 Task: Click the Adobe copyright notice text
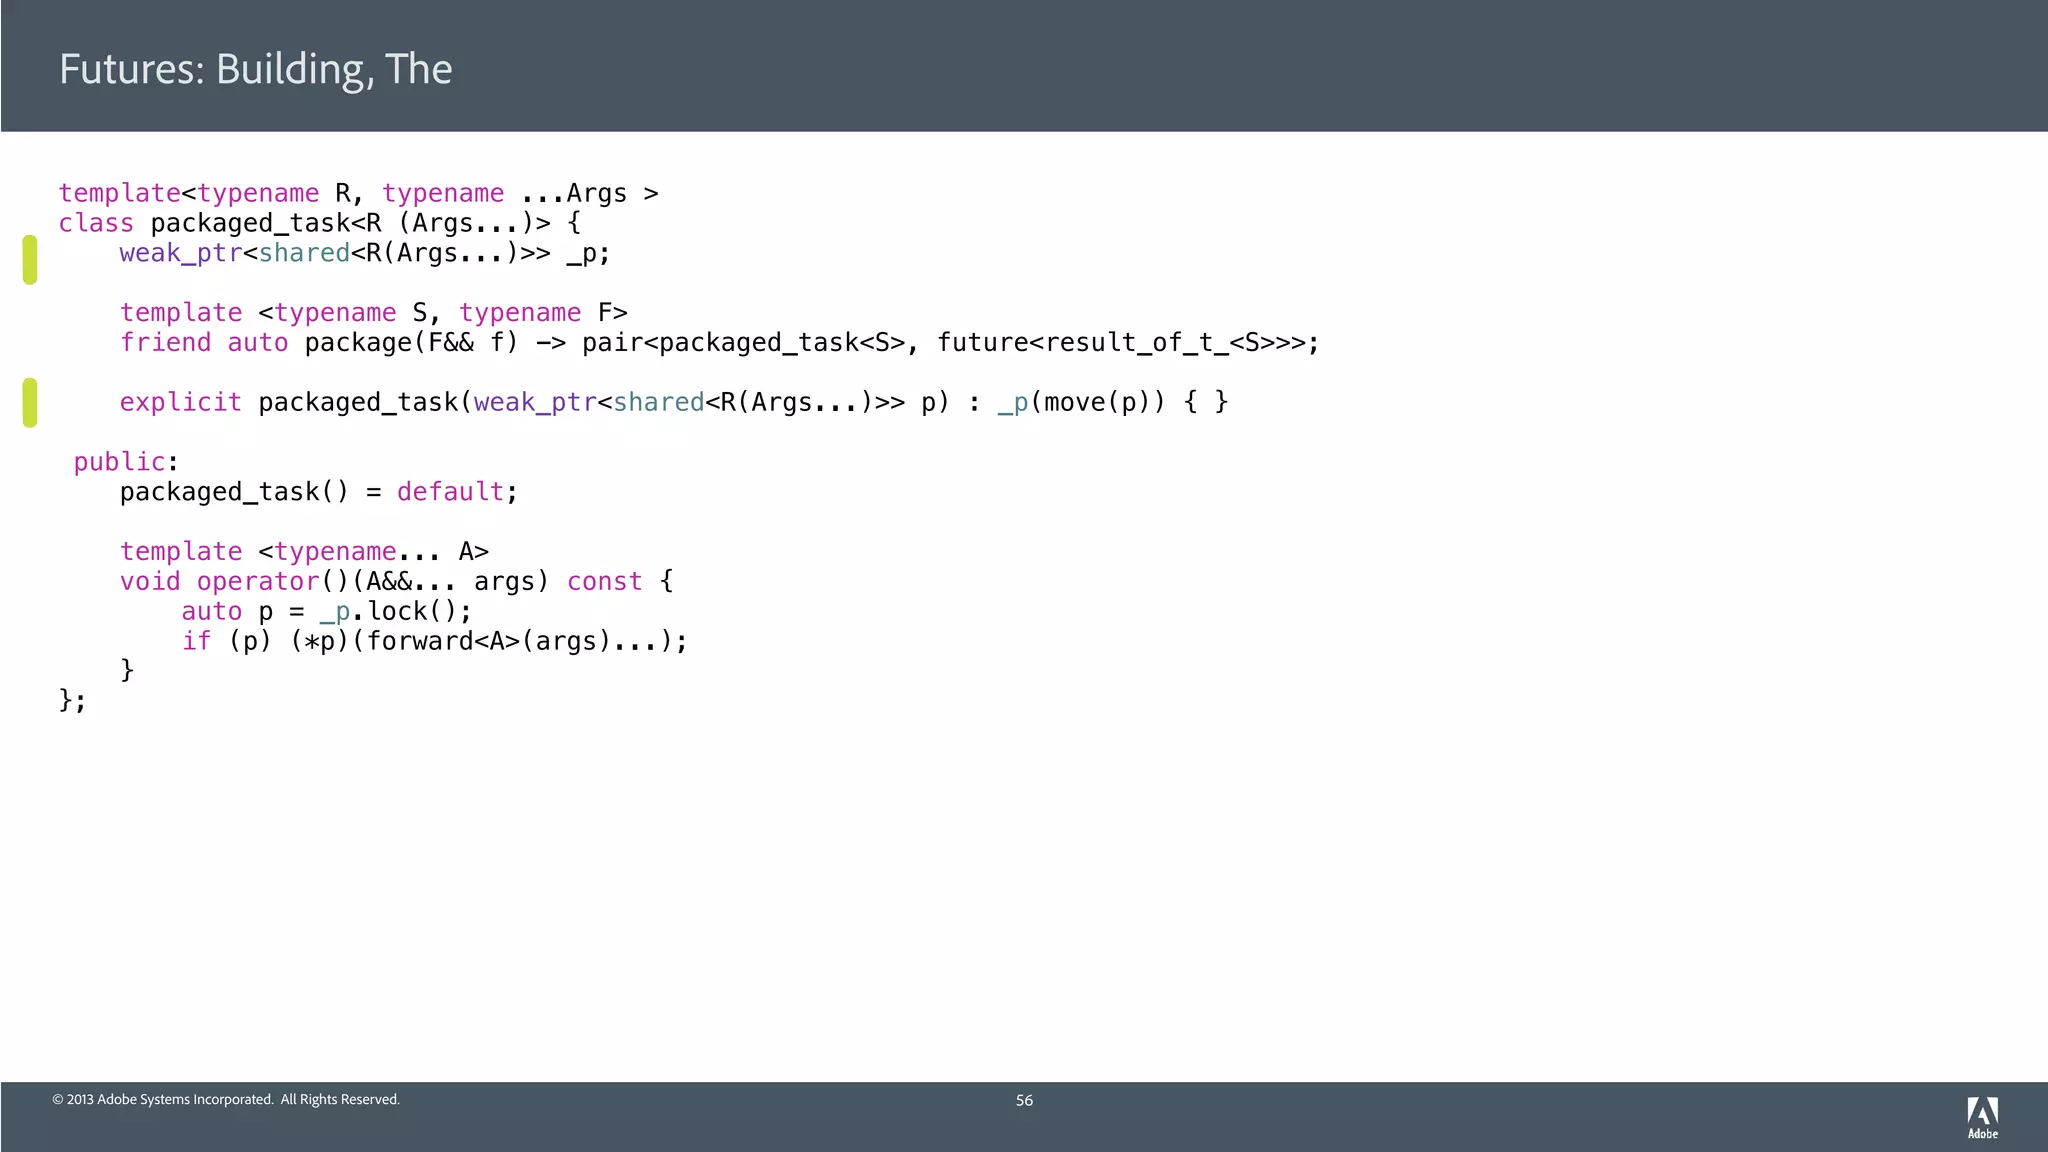[226, 1099]
